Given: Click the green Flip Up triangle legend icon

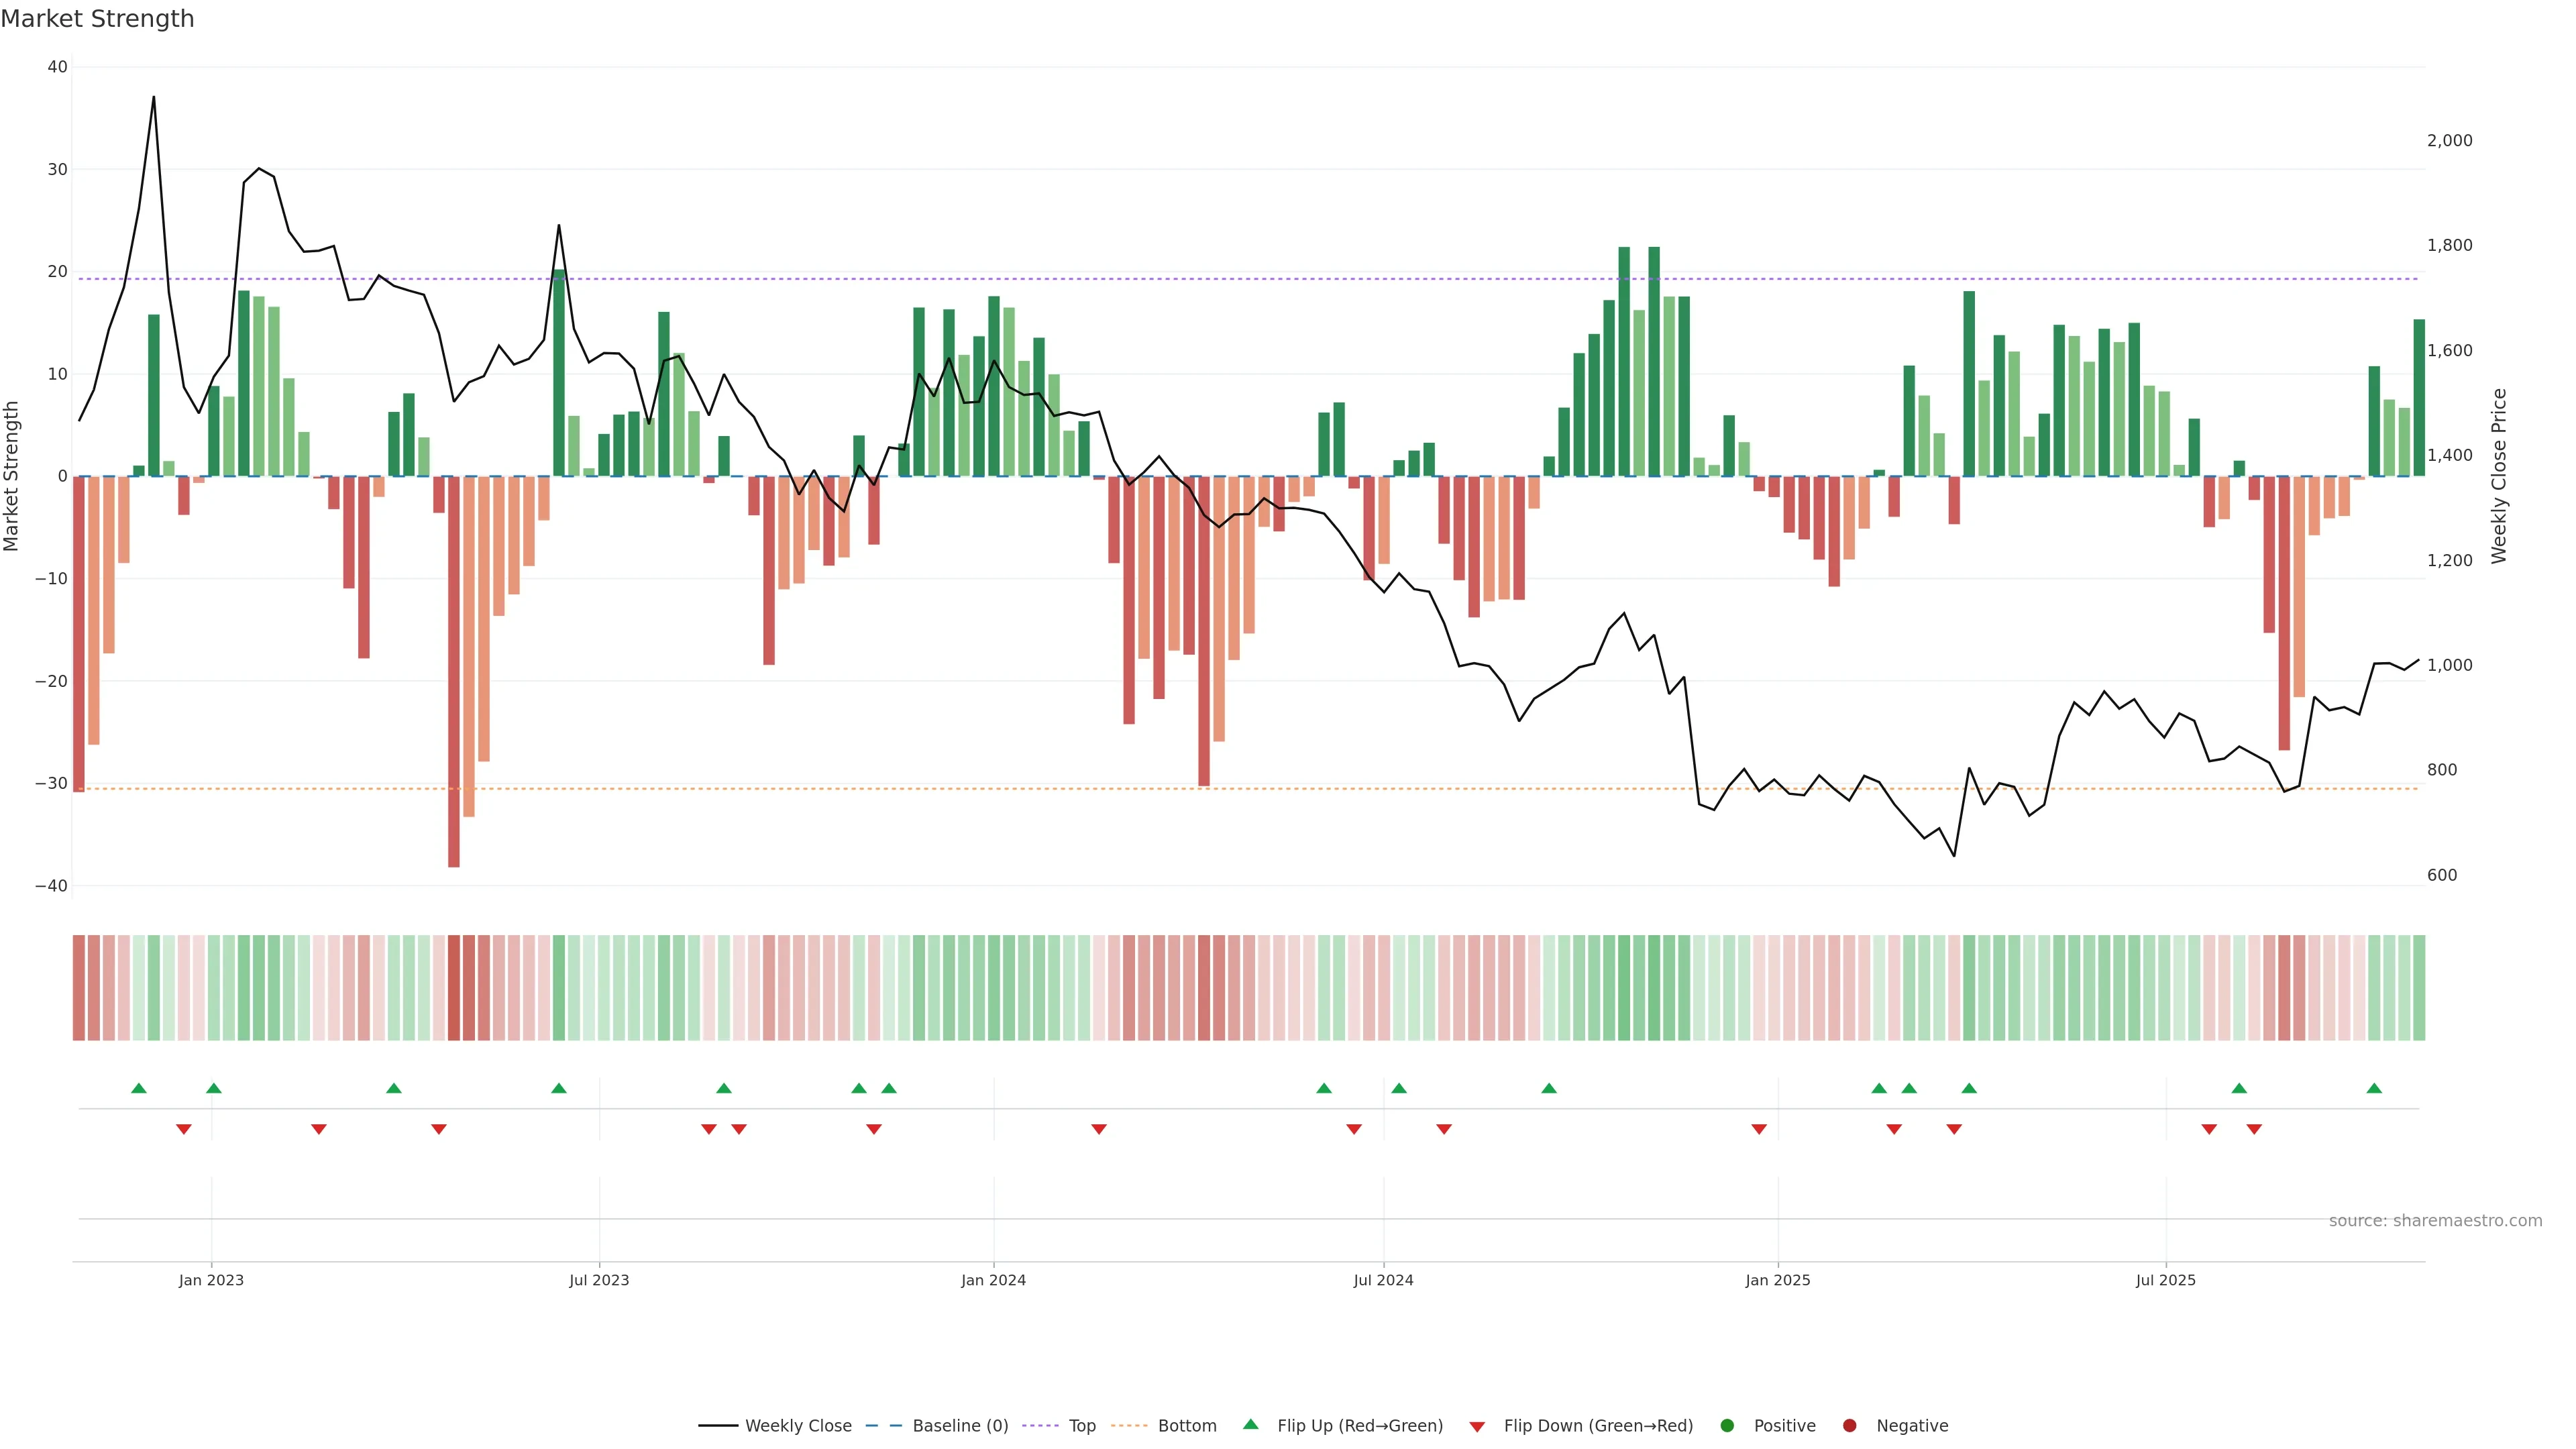Looking at the screenshot, I should 1250,1424.
